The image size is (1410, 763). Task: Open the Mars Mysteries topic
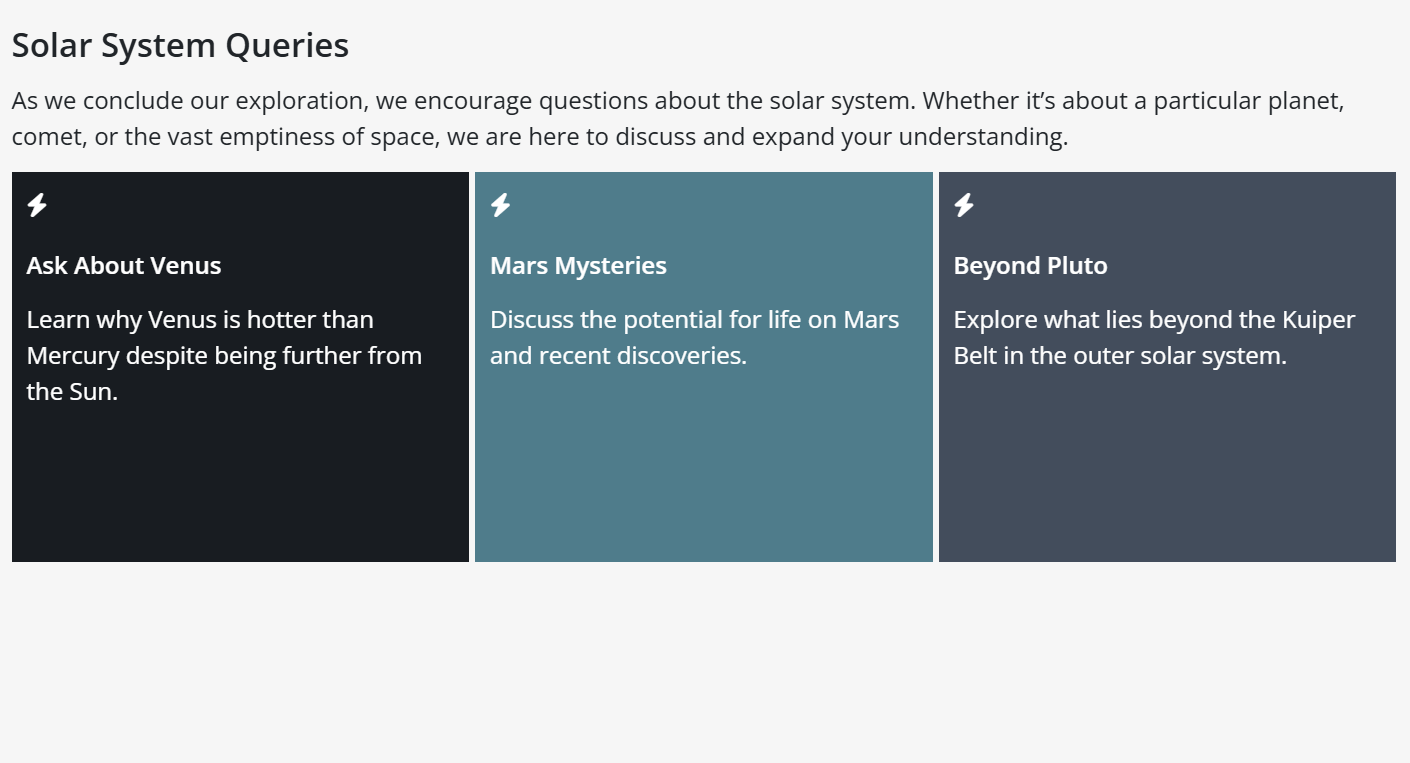click(578, 265)
